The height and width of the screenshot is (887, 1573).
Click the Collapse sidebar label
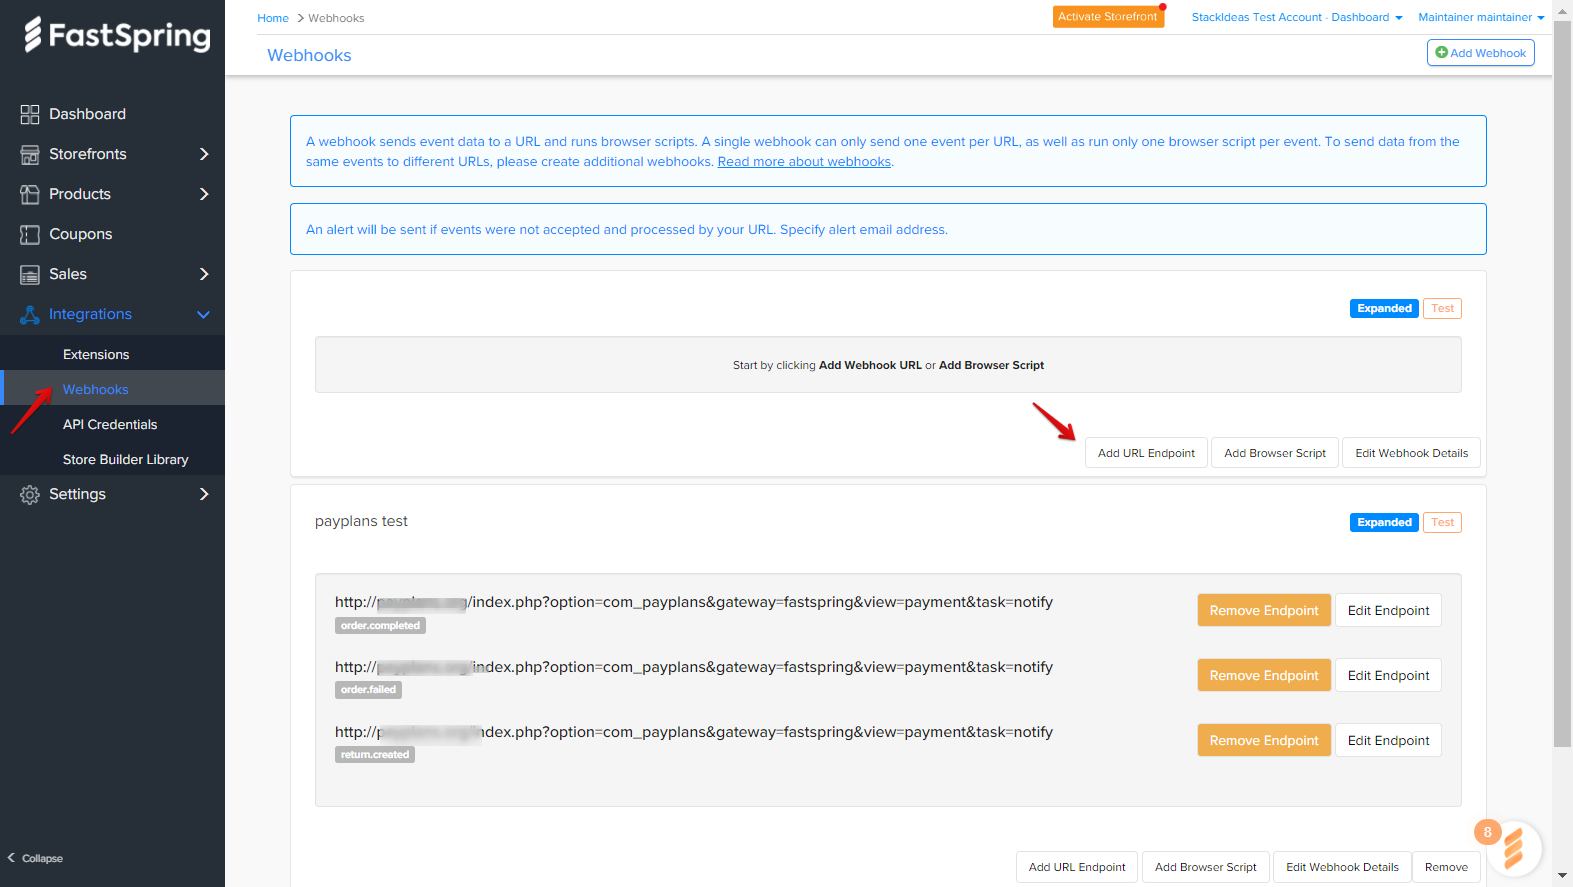point(42,858)
